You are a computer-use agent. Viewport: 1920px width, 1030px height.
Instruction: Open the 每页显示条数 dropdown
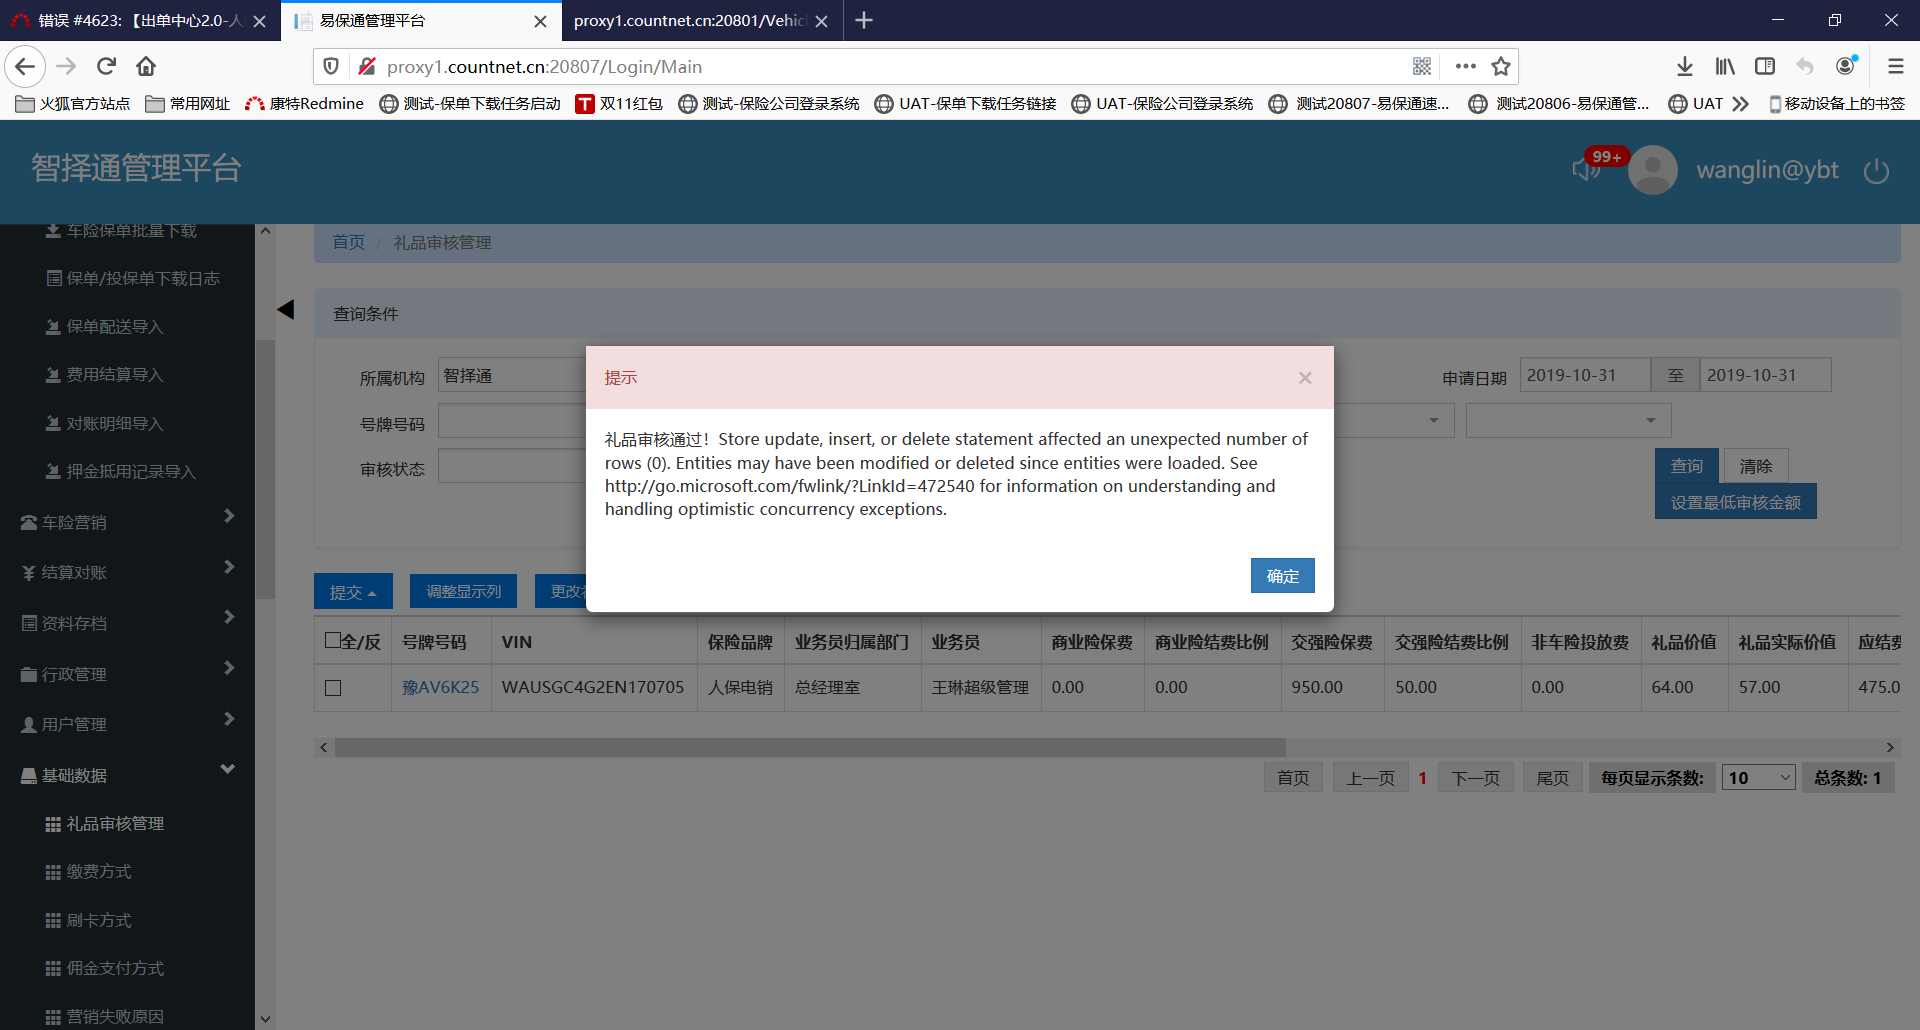coord(1758,778)
